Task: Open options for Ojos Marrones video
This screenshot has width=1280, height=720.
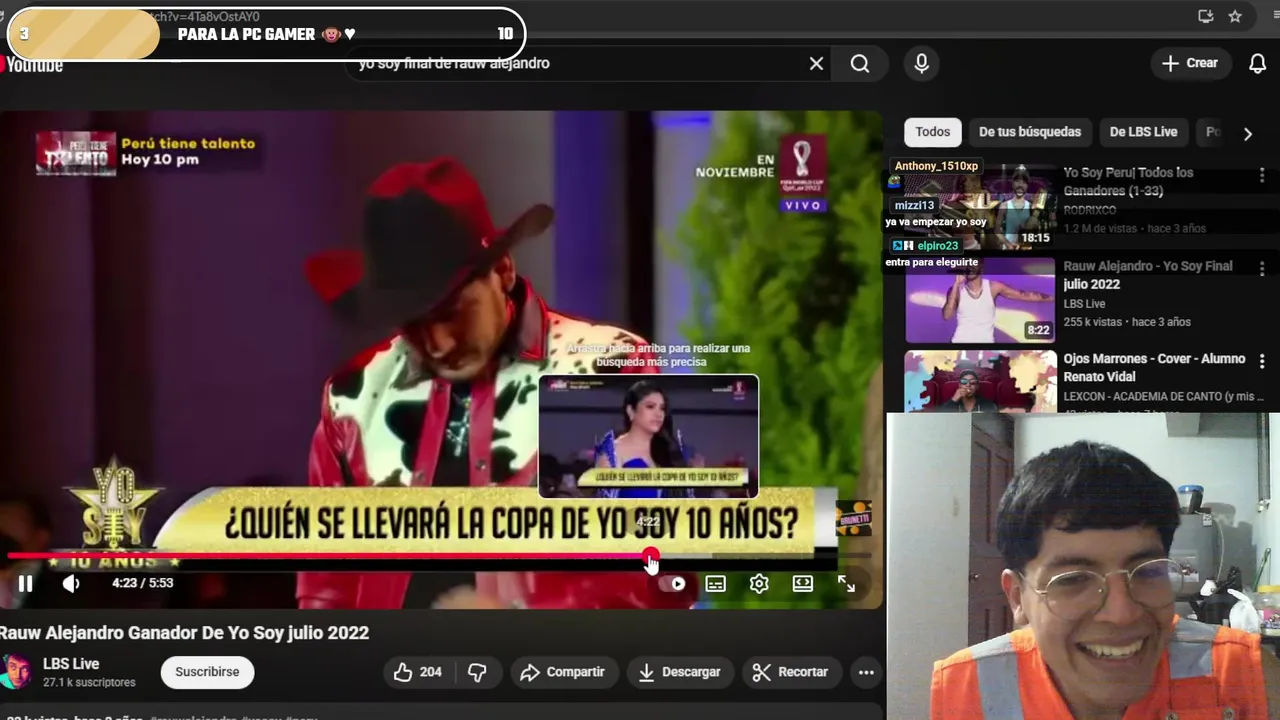Action: [x=1262, y=361]
